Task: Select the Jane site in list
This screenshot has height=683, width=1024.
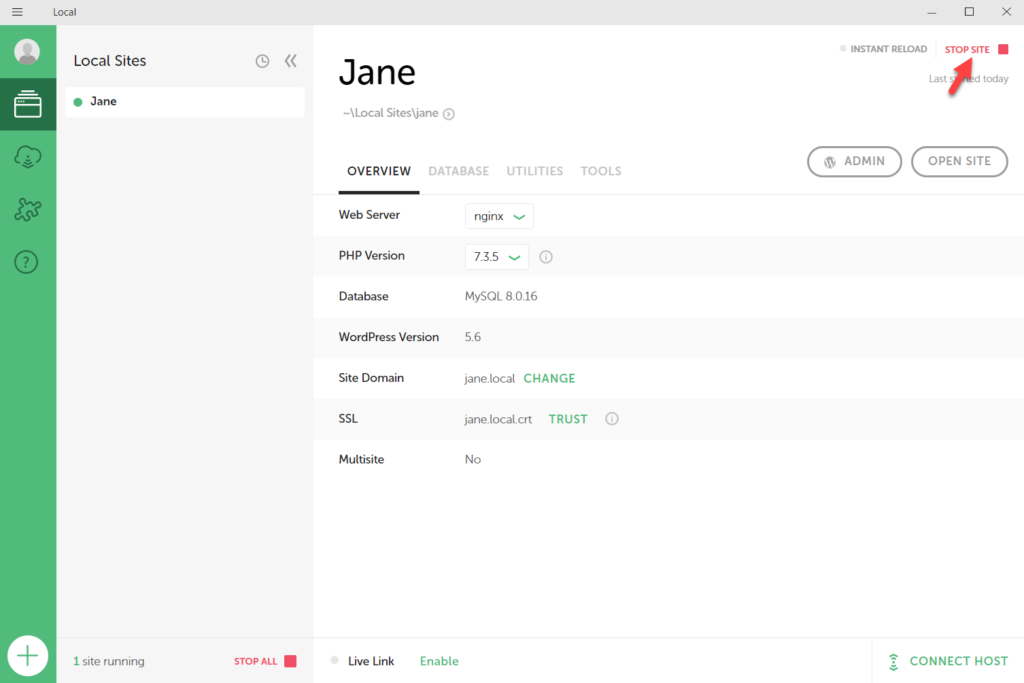Action: [x=185, y=102]
